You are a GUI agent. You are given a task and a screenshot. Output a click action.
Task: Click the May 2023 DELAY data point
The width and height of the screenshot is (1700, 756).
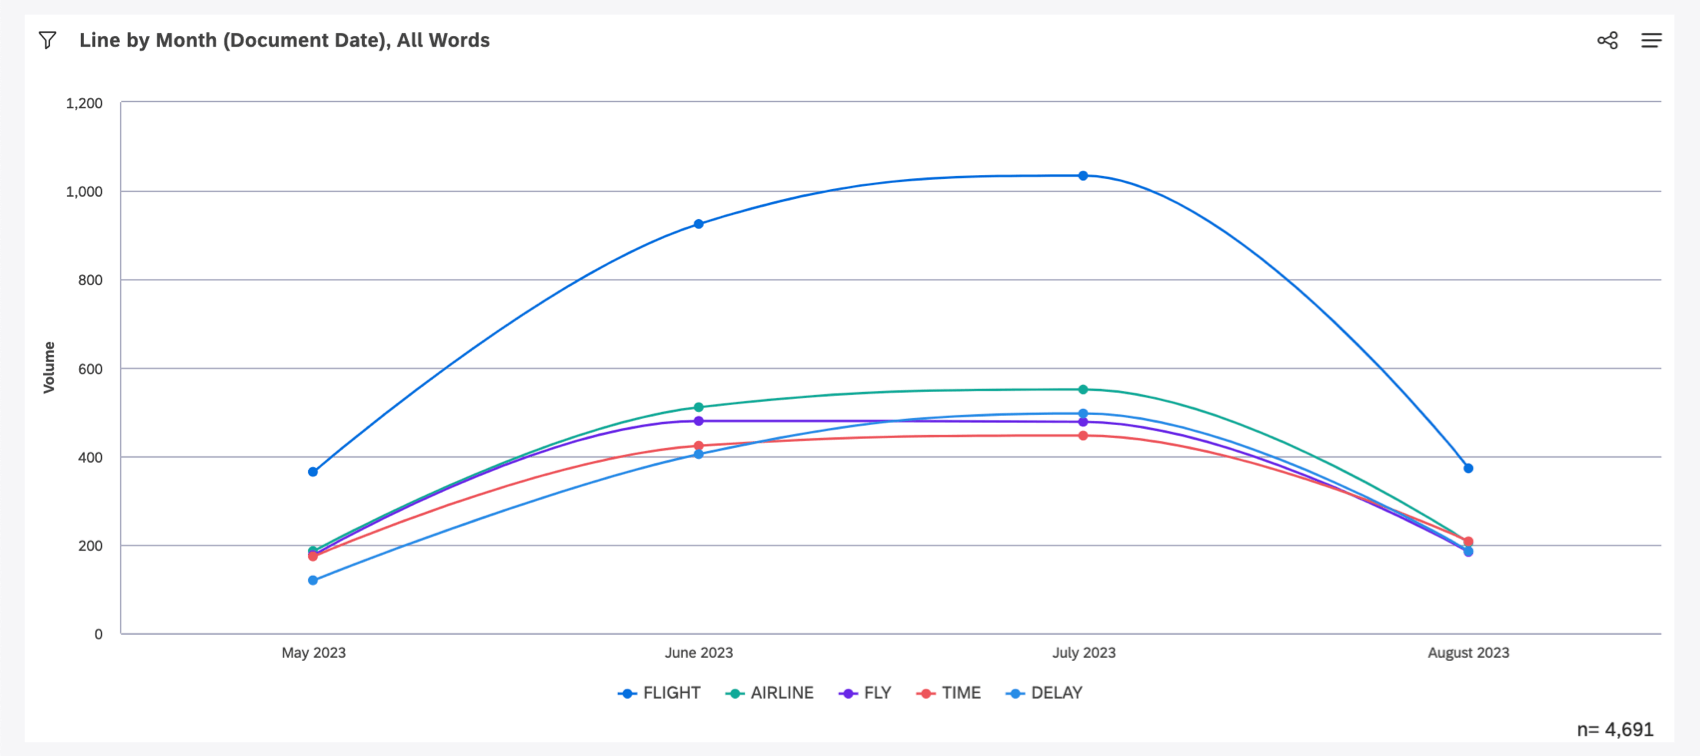tap(312, 580)
